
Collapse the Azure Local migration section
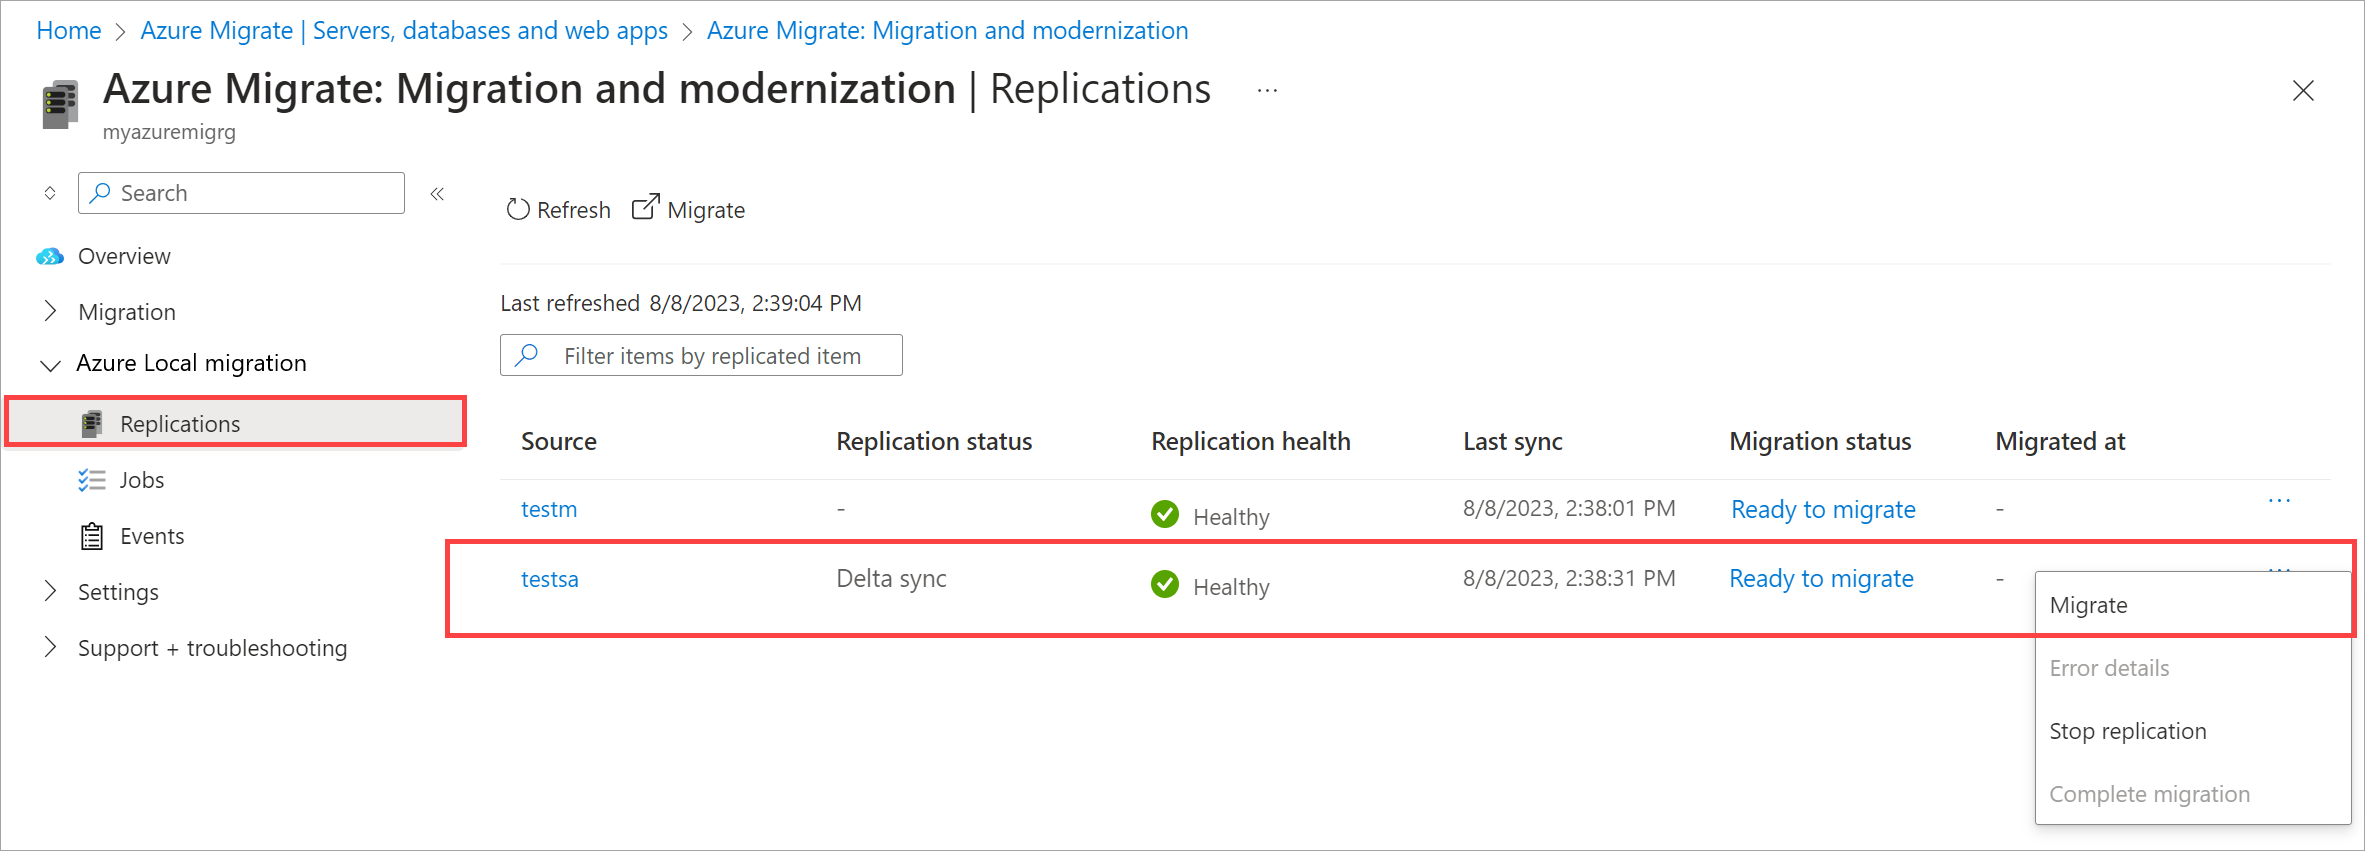click(50, 365)
